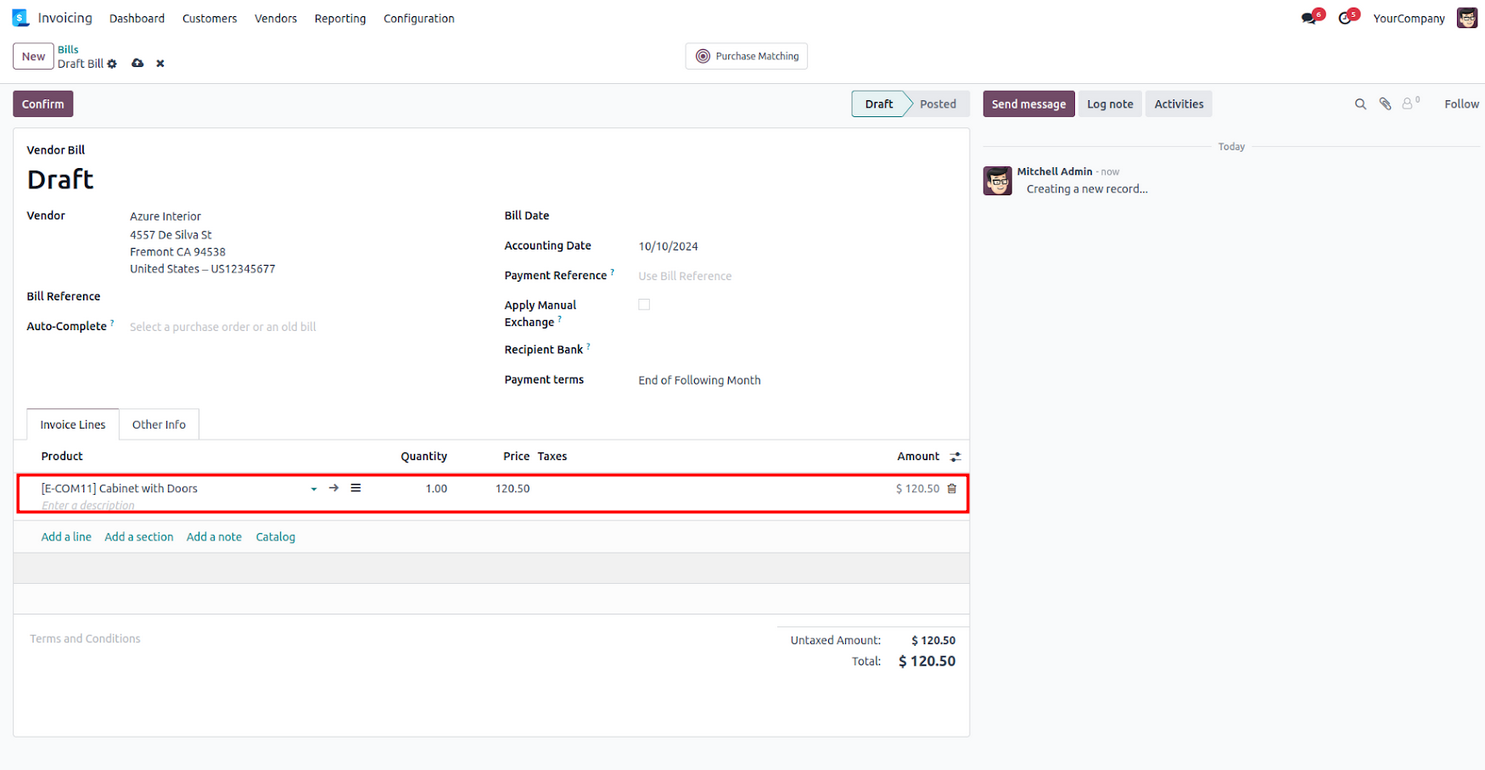
Task: Switch to the Other Info tab
Action: 159,425
